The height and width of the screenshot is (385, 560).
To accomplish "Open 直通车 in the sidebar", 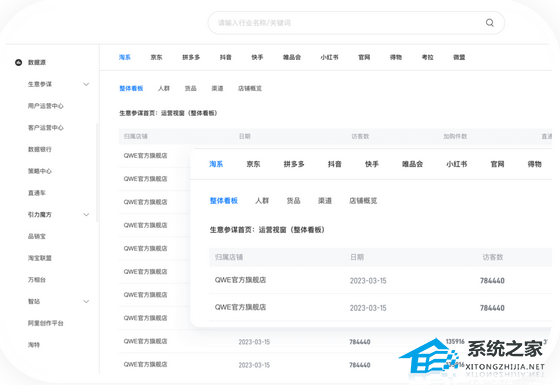I will click(x=37, y=193).
